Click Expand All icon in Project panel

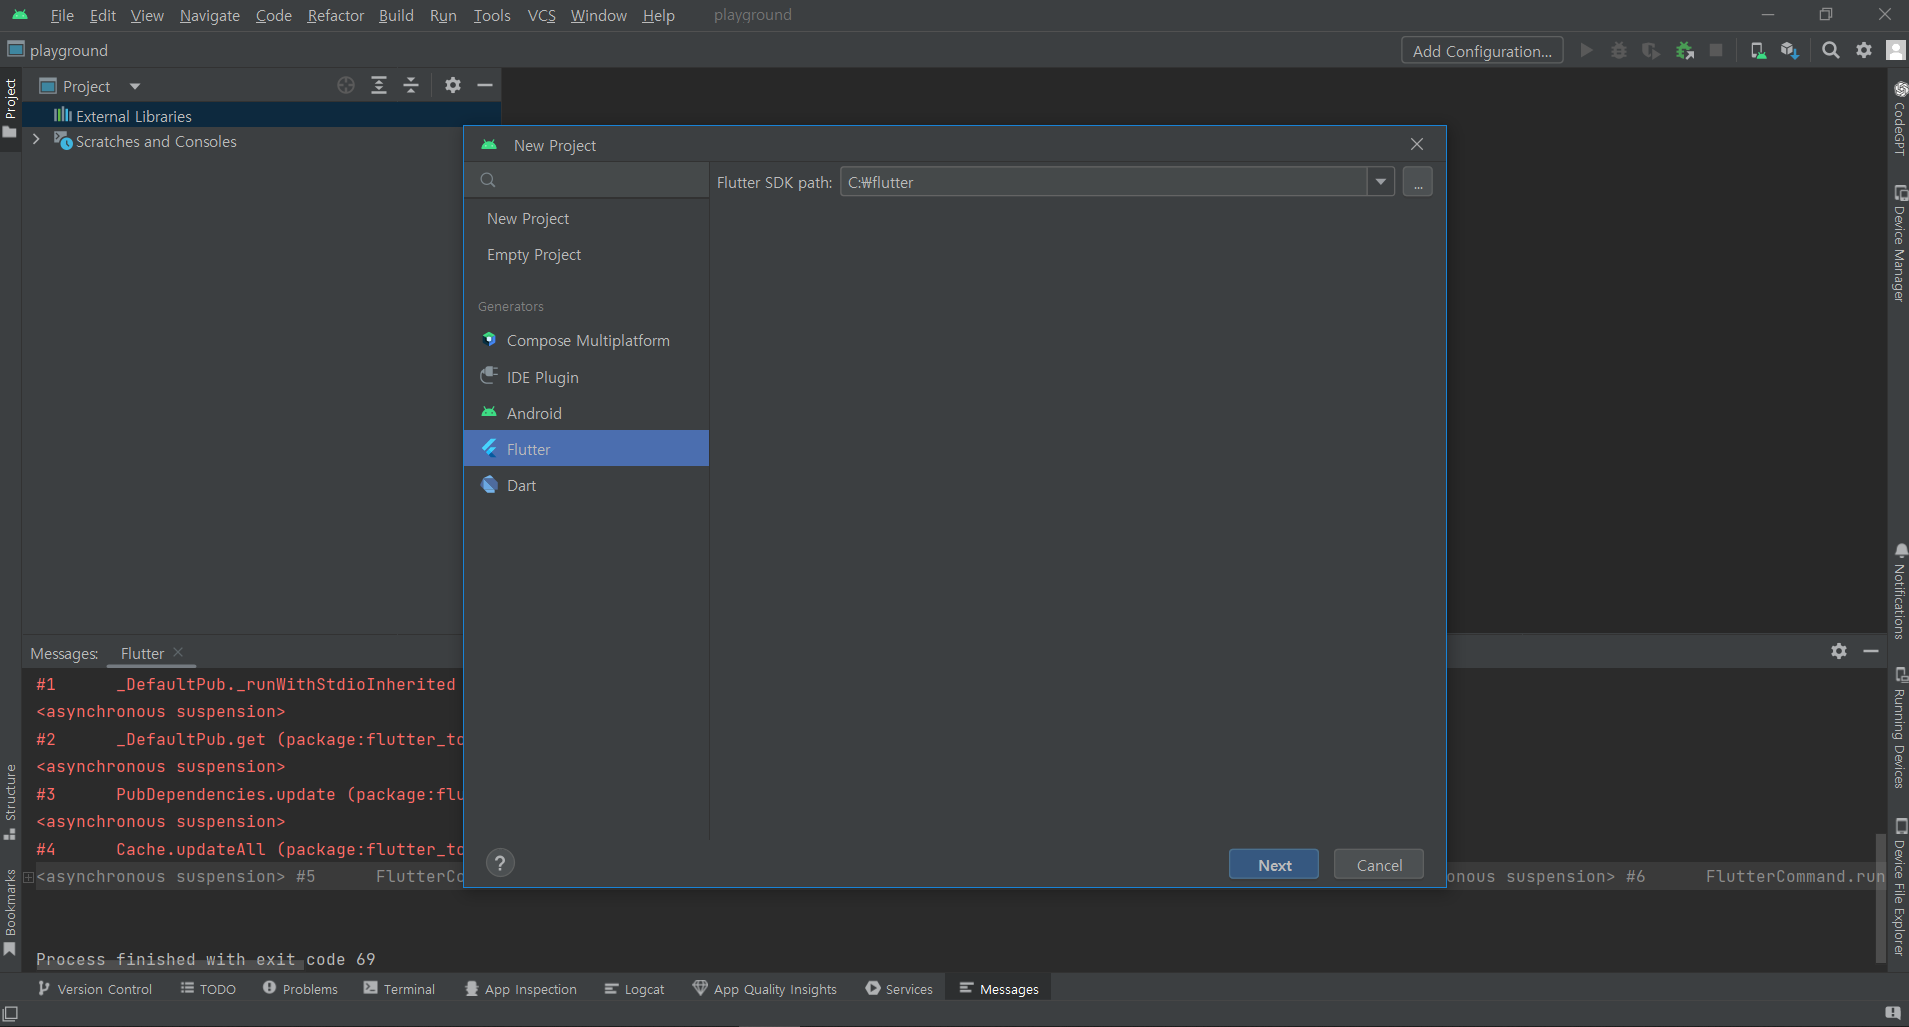[x=379, y=85]
